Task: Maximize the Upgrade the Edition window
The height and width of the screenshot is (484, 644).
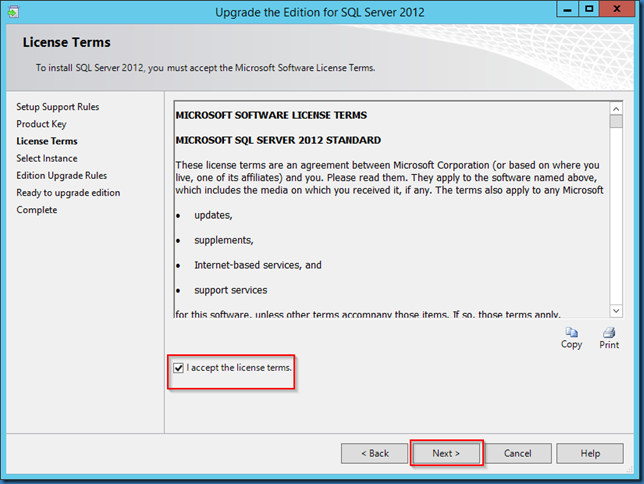Action: 589,9
